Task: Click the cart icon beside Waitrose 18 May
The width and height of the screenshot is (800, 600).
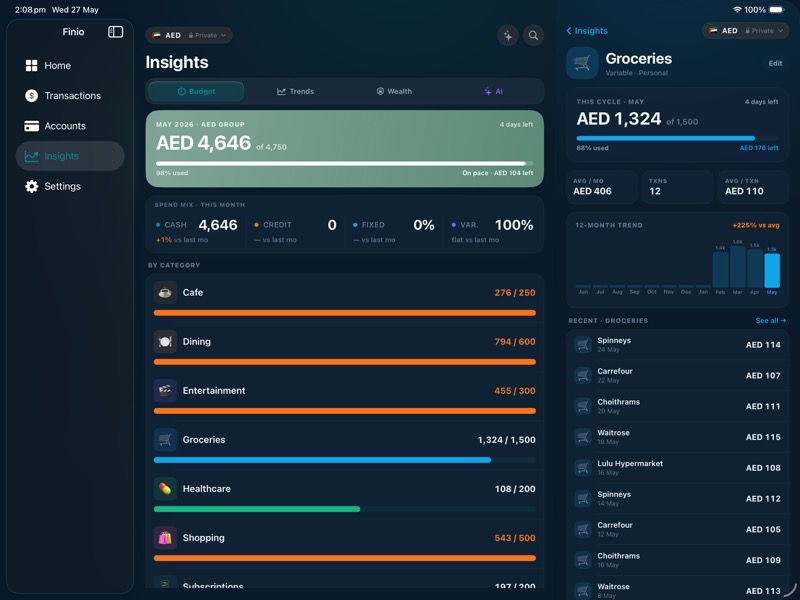Action: pyautogui.click(x=583, y=437)
